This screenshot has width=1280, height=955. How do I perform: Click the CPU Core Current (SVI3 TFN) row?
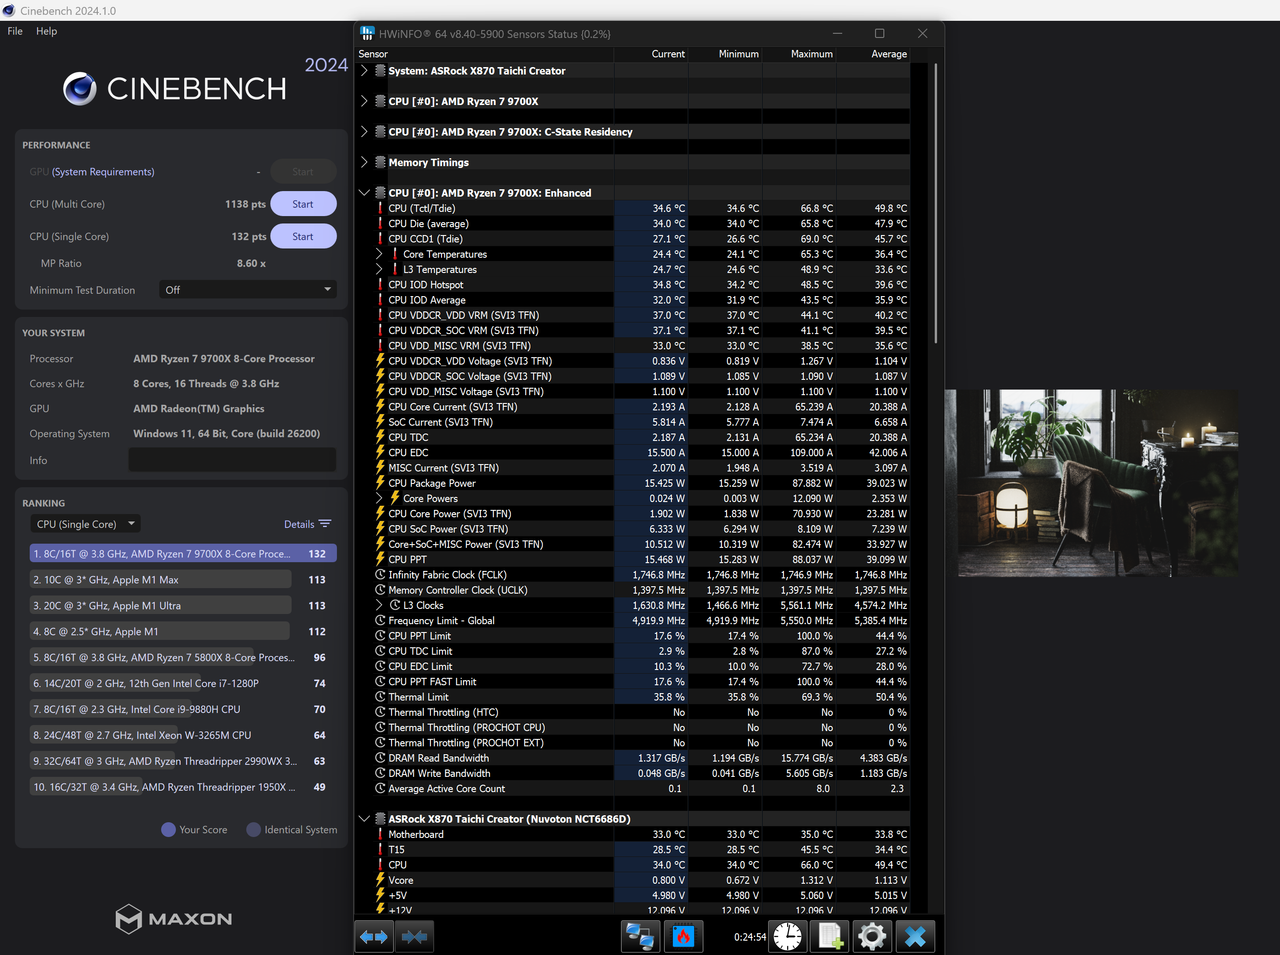642,407
